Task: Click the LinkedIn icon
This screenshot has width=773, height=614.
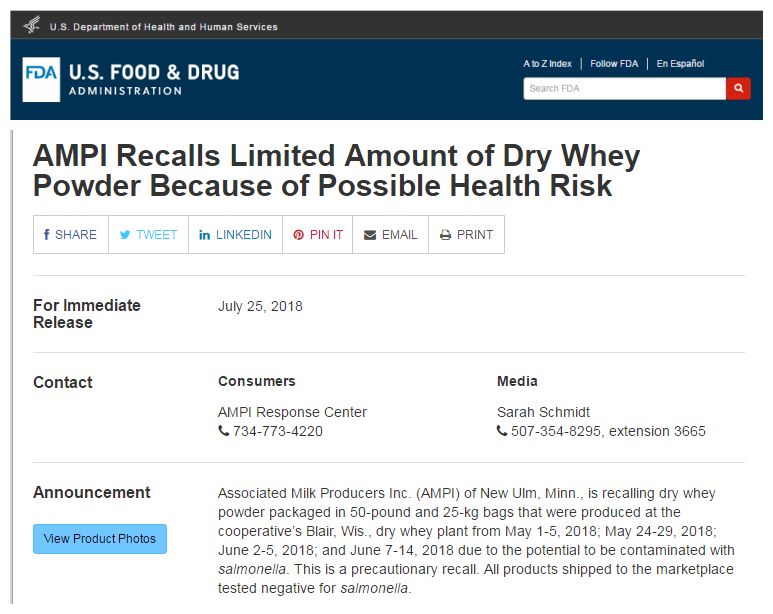Action: [204, 235]
